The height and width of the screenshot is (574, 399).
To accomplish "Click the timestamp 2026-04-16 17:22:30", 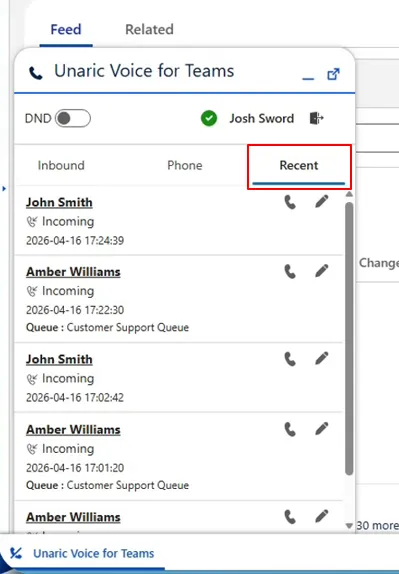I will 75,310.
